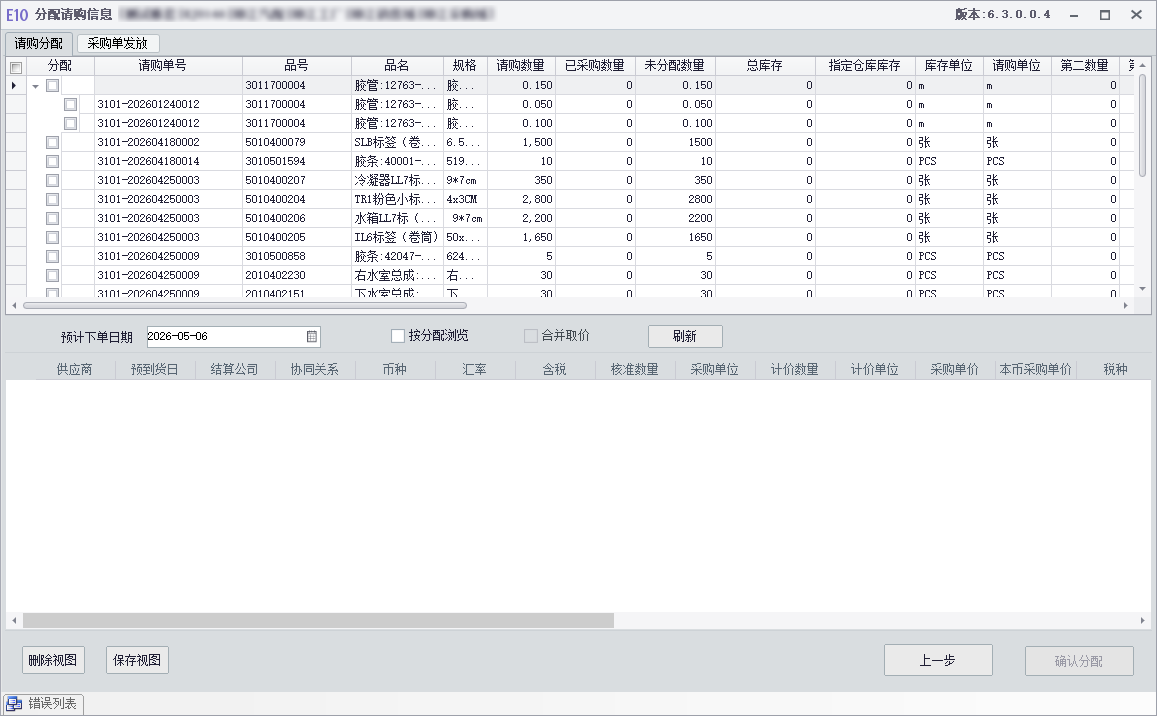Enable the 按分配浏览 checkbox
1157x716 pixels.
[398, 336]
